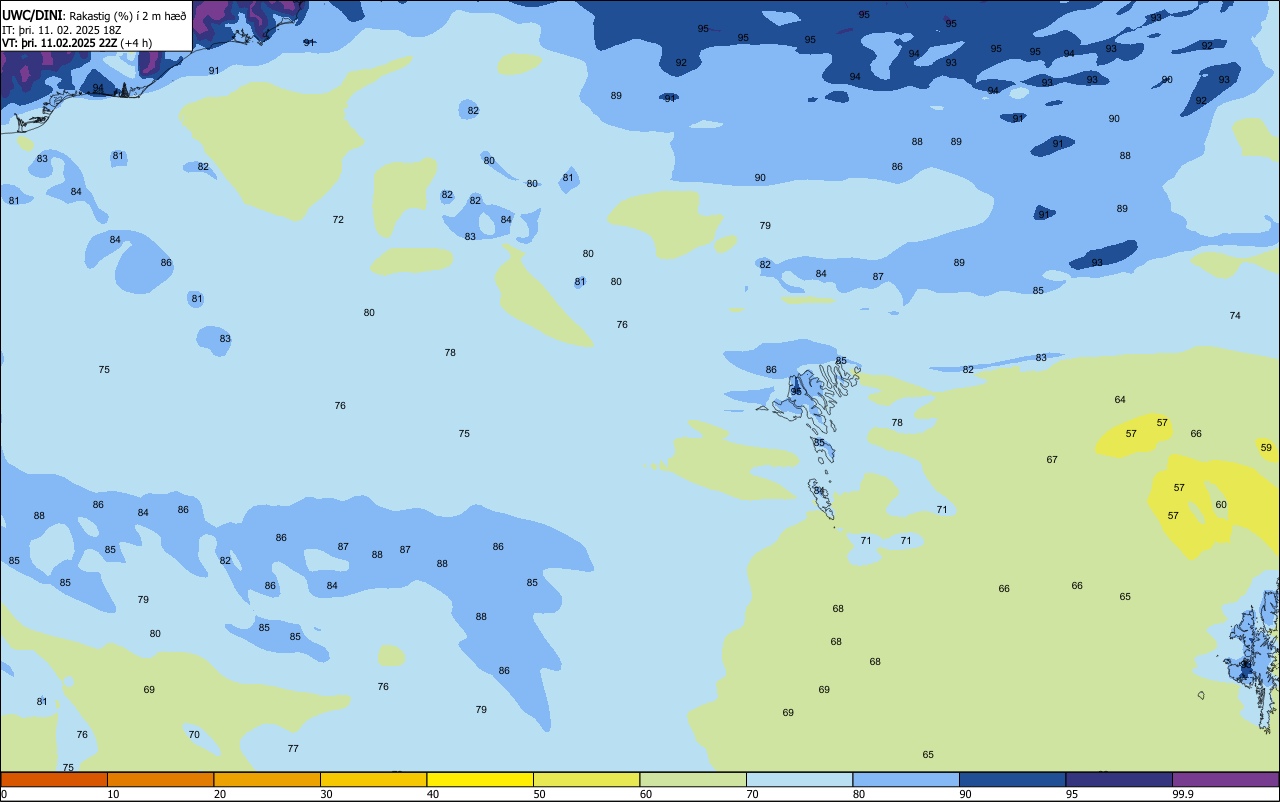Click the '77' humidity value on the map
This screenshot has height=802, width=1280.
pyautogui.click(x=293, y=748)
